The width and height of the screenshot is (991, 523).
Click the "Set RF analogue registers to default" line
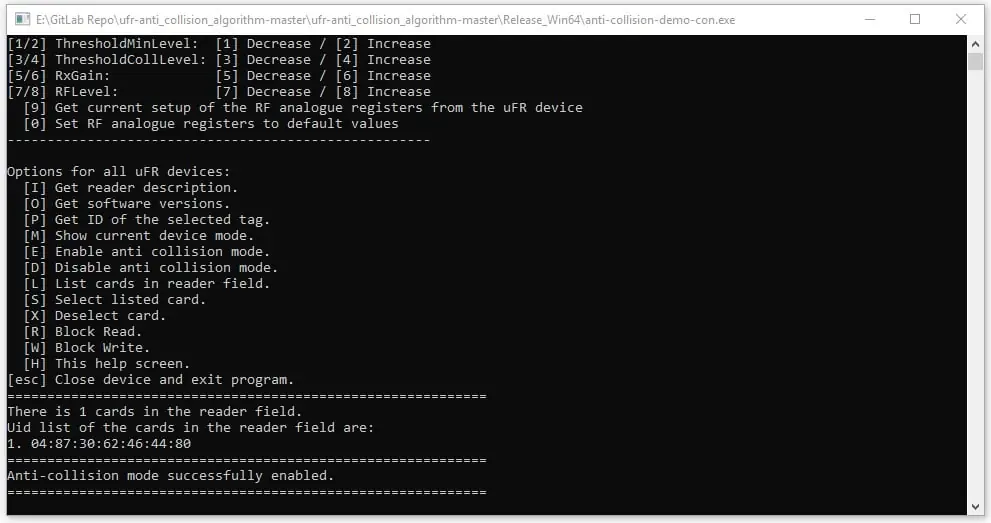211,124
